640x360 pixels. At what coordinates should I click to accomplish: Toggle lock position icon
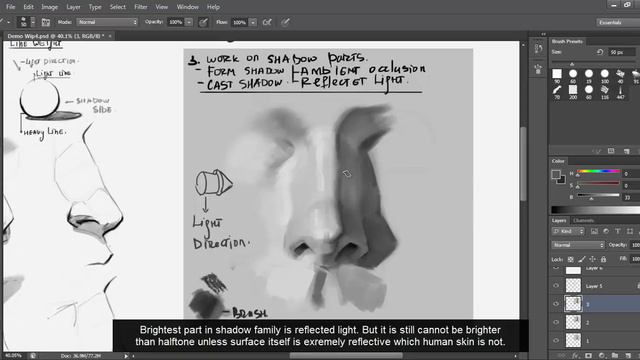592,259
